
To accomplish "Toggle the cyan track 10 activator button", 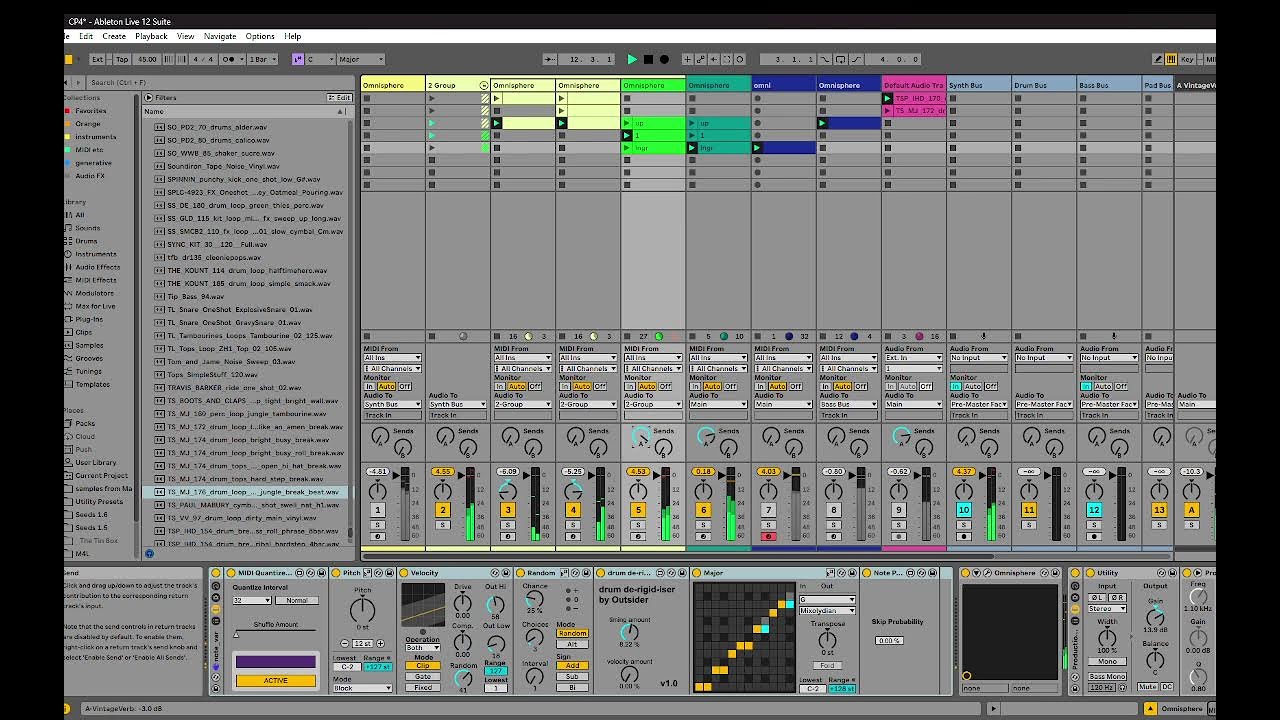I will click(964, 510).
